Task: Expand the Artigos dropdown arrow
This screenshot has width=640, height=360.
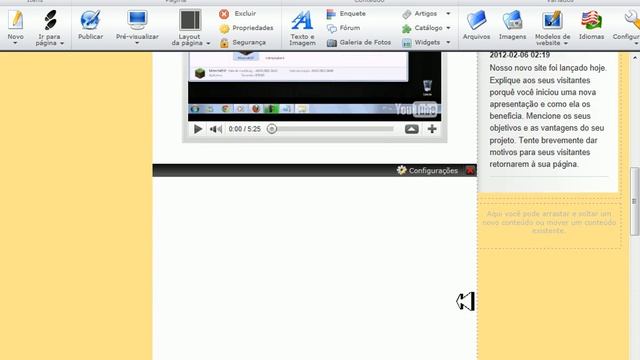Action: click(x=448, y=14)
